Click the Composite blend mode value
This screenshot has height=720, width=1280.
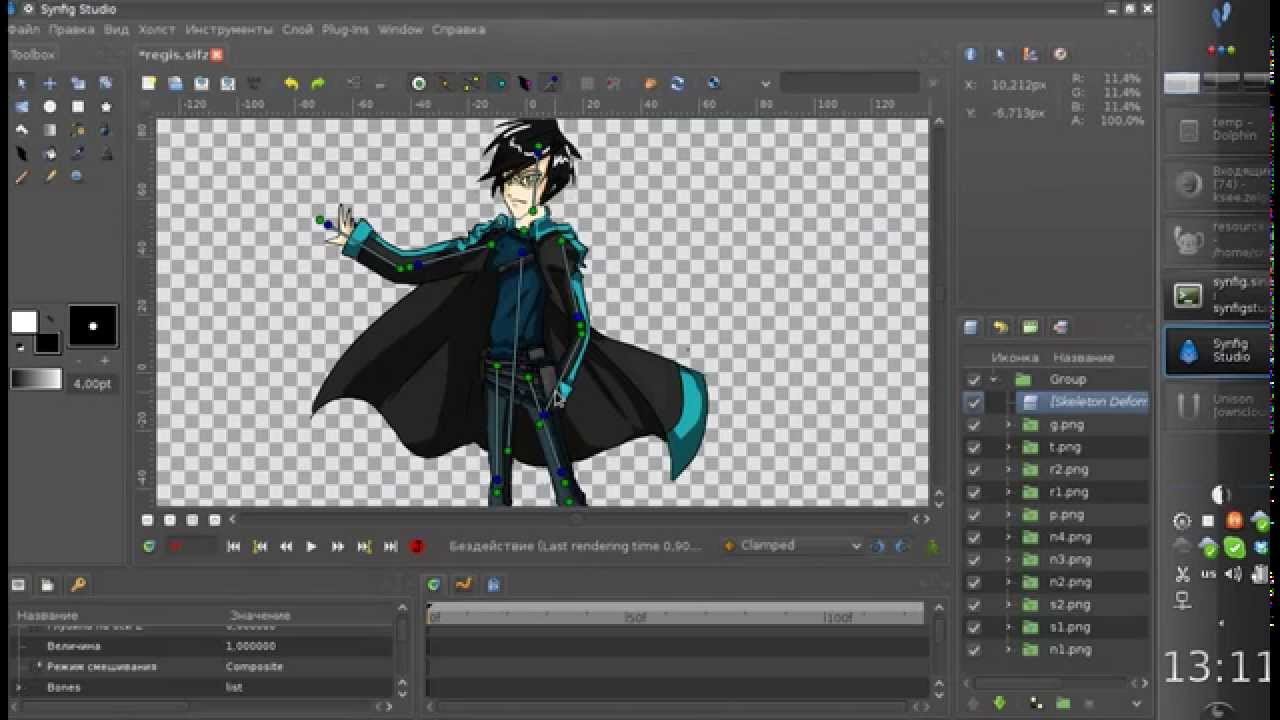[254, 667]
